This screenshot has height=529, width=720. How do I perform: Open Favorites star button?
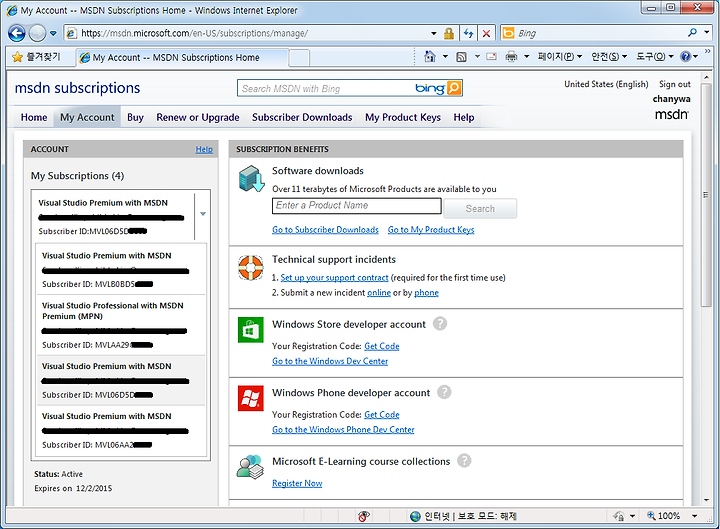[x=37, y=57]
